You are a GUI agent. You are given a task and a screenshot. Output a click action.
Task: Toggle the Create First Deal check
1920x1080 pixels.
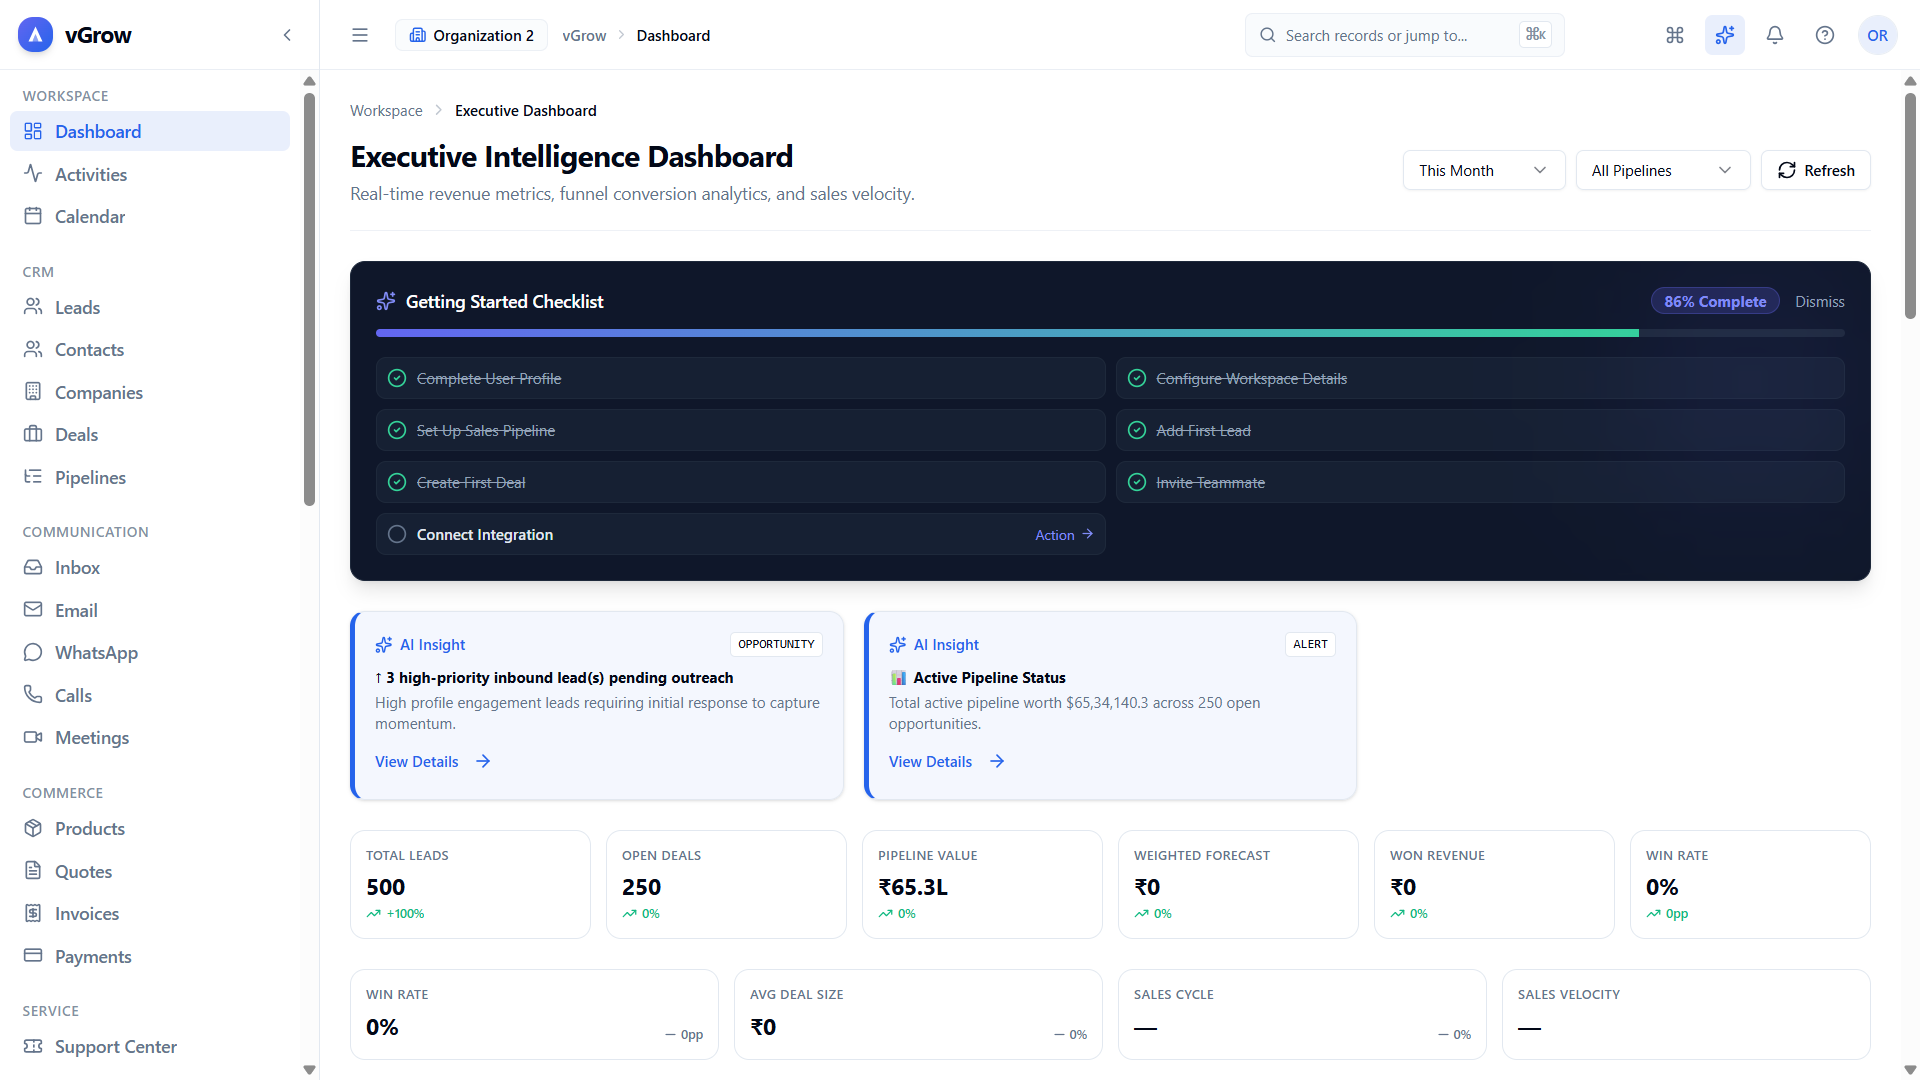point(397,482)
